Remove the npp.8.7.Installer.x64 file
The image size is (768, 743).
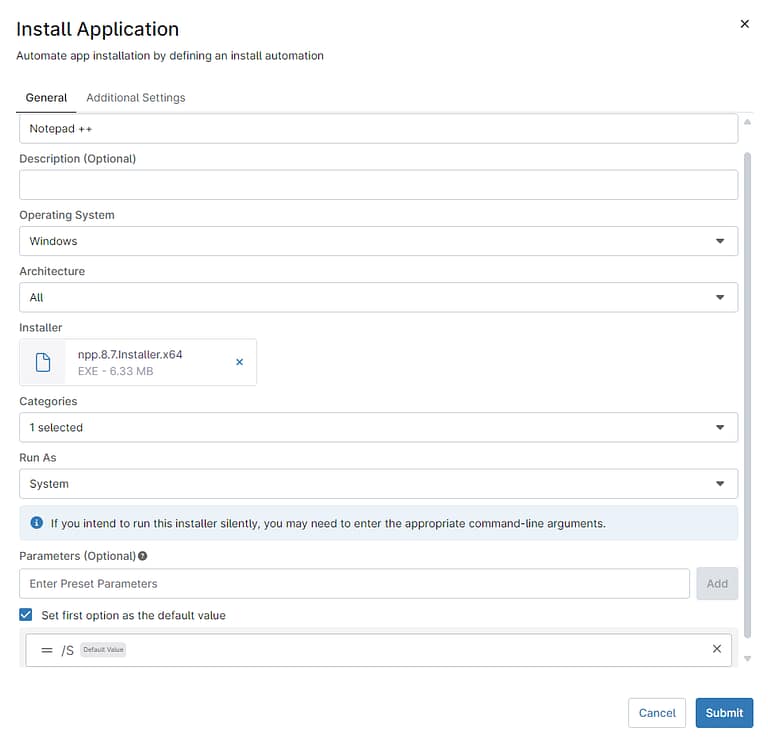[x=239, y=362]
